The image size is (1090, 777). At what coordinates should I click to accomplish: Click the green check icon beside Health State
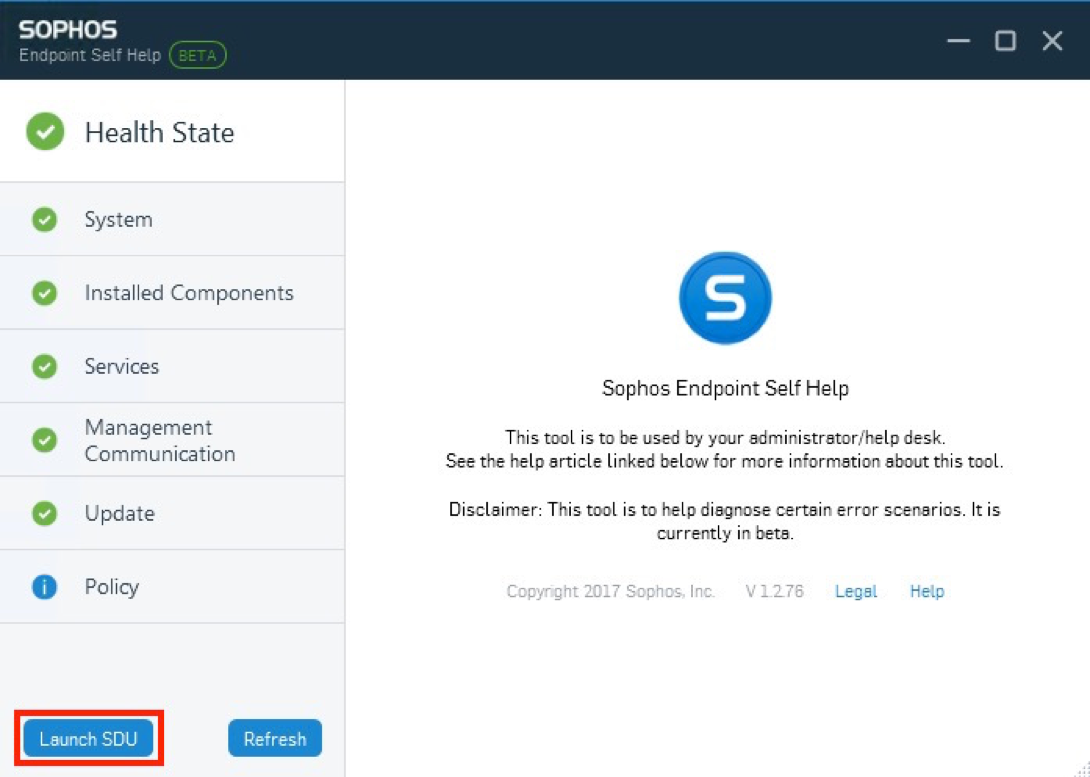[45, 131]
